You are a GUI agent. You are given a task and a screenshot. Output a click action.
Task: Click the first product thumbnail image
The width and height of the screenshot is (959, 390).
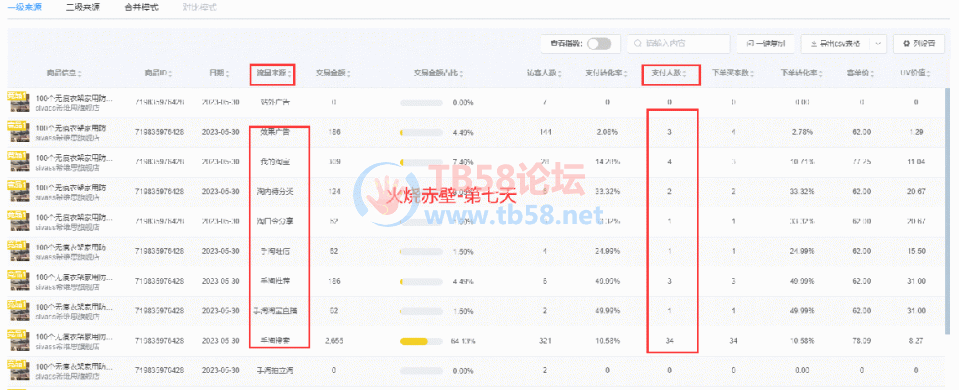coord(18,101)
